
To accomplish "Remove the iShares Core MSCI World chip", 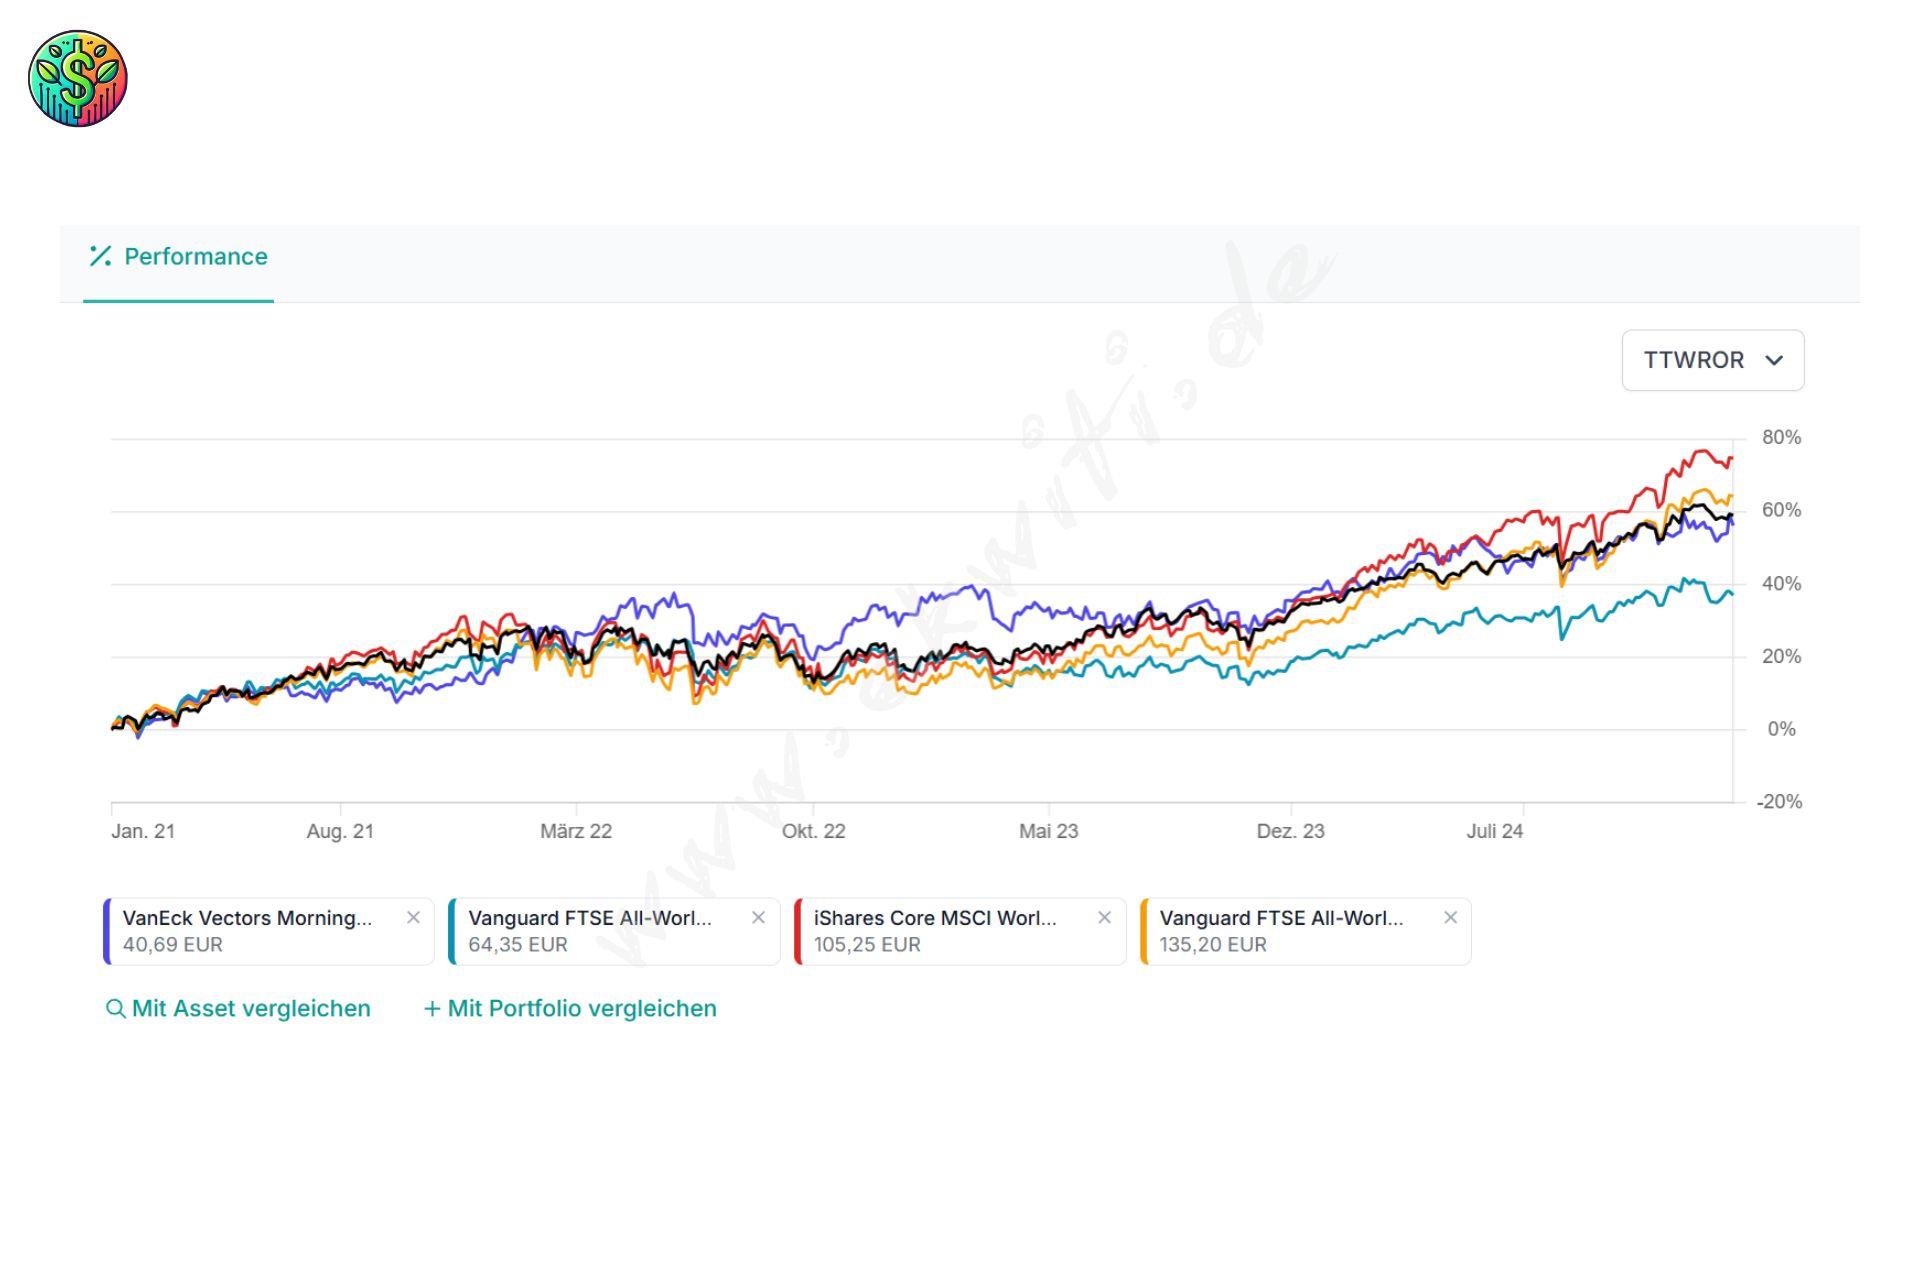I will [1104, 918].
